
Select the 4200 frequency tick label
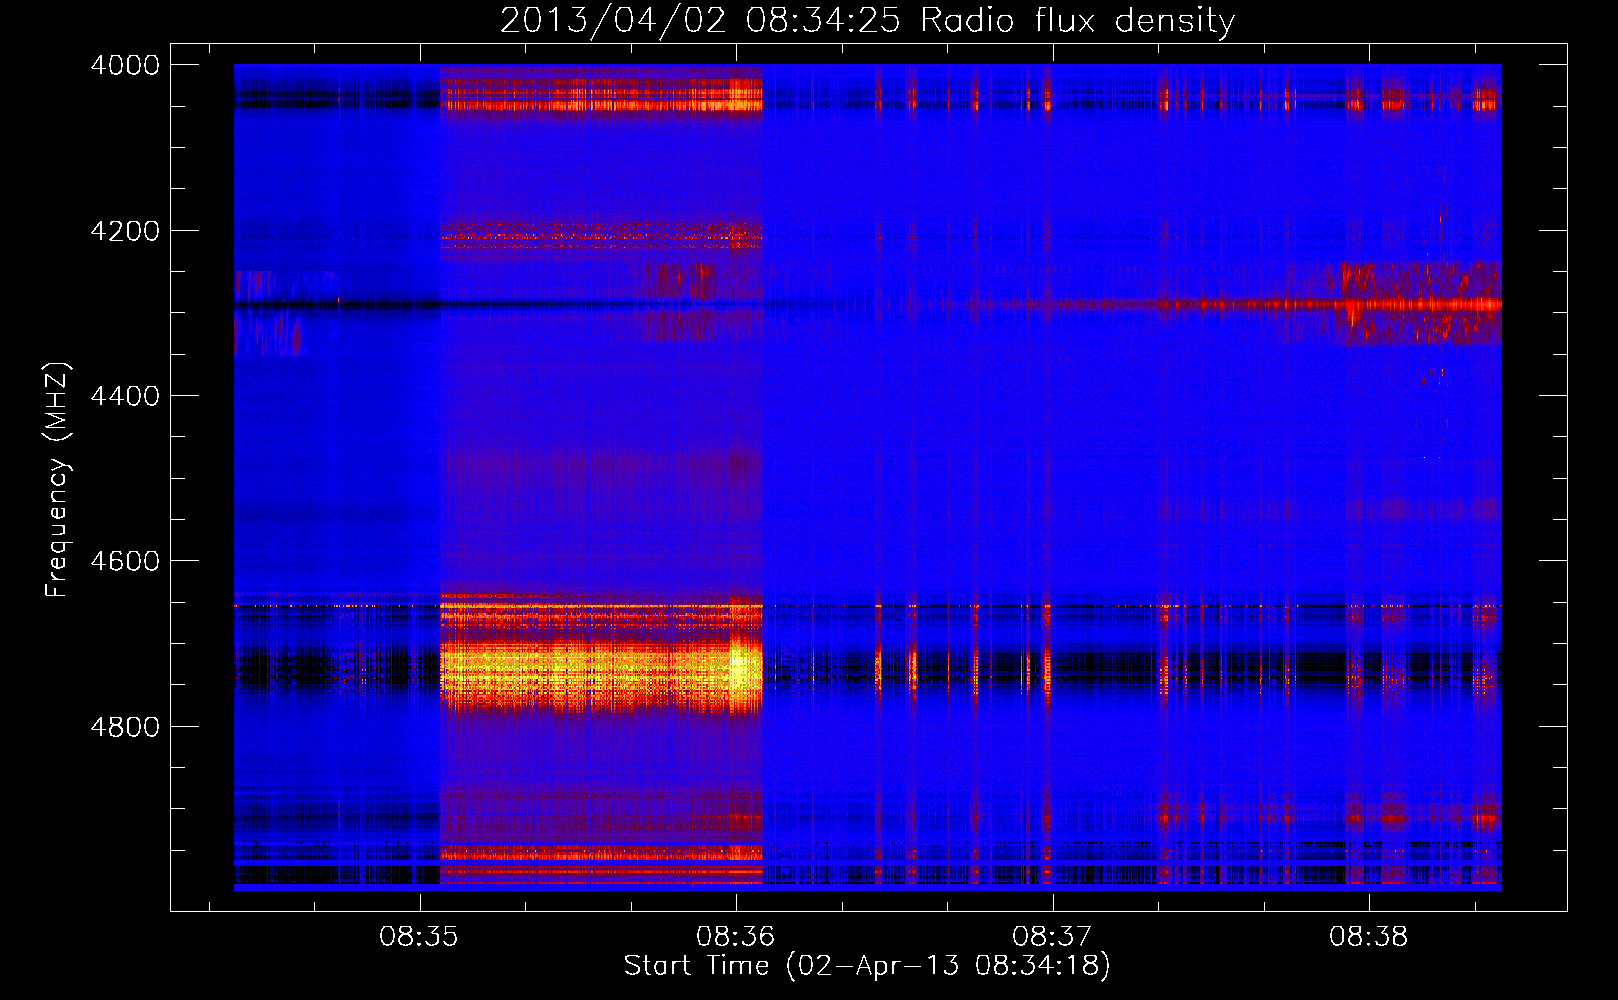(125, 231)
